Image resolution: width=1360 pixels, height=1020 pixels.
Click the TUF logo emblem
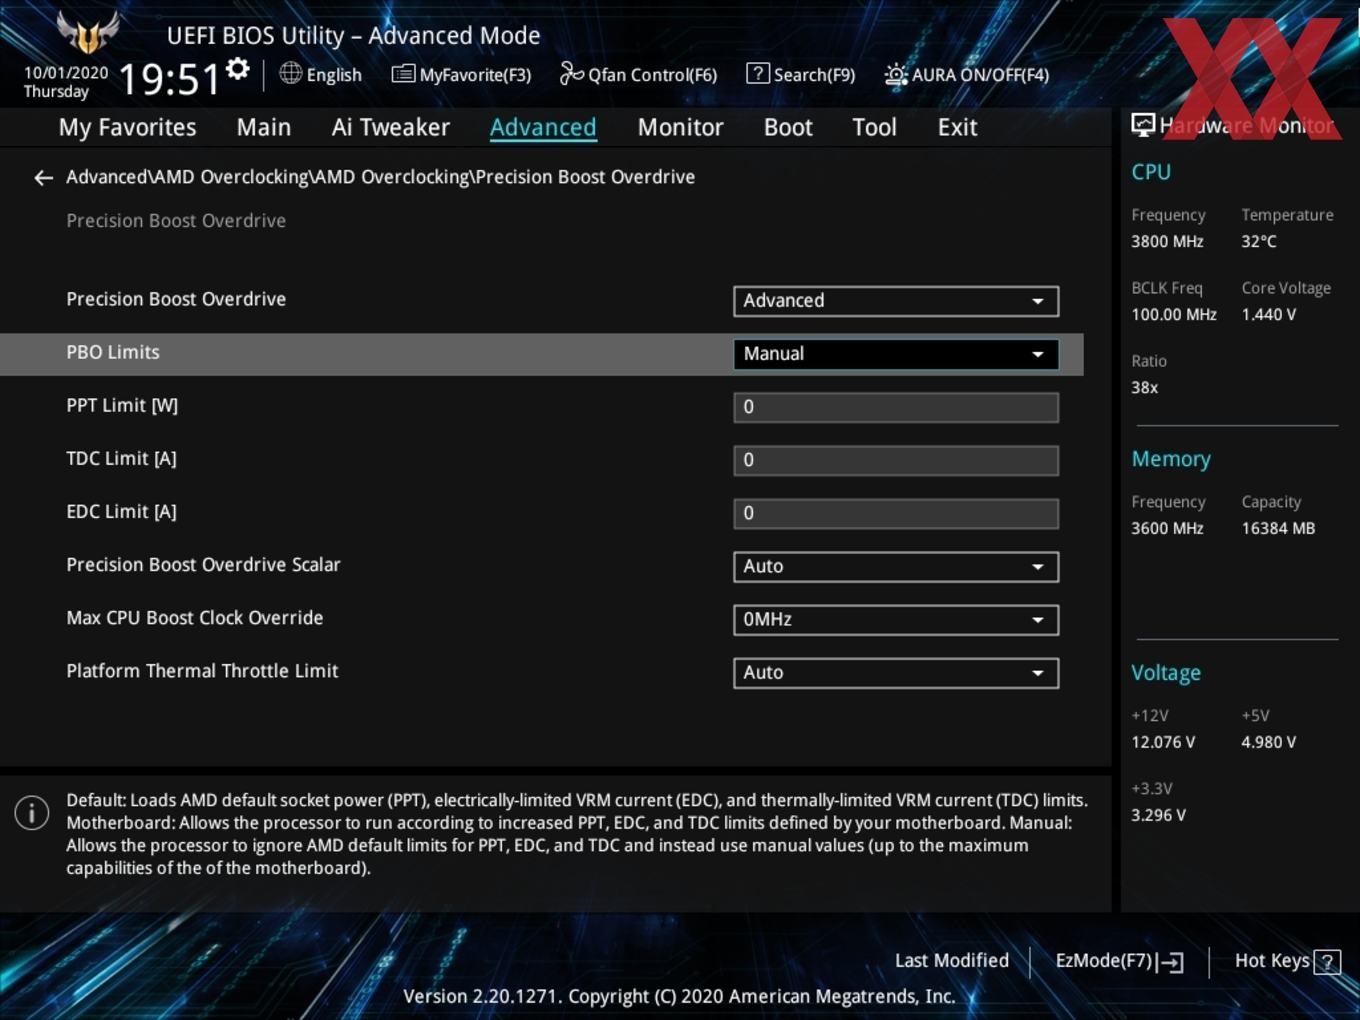88,33
